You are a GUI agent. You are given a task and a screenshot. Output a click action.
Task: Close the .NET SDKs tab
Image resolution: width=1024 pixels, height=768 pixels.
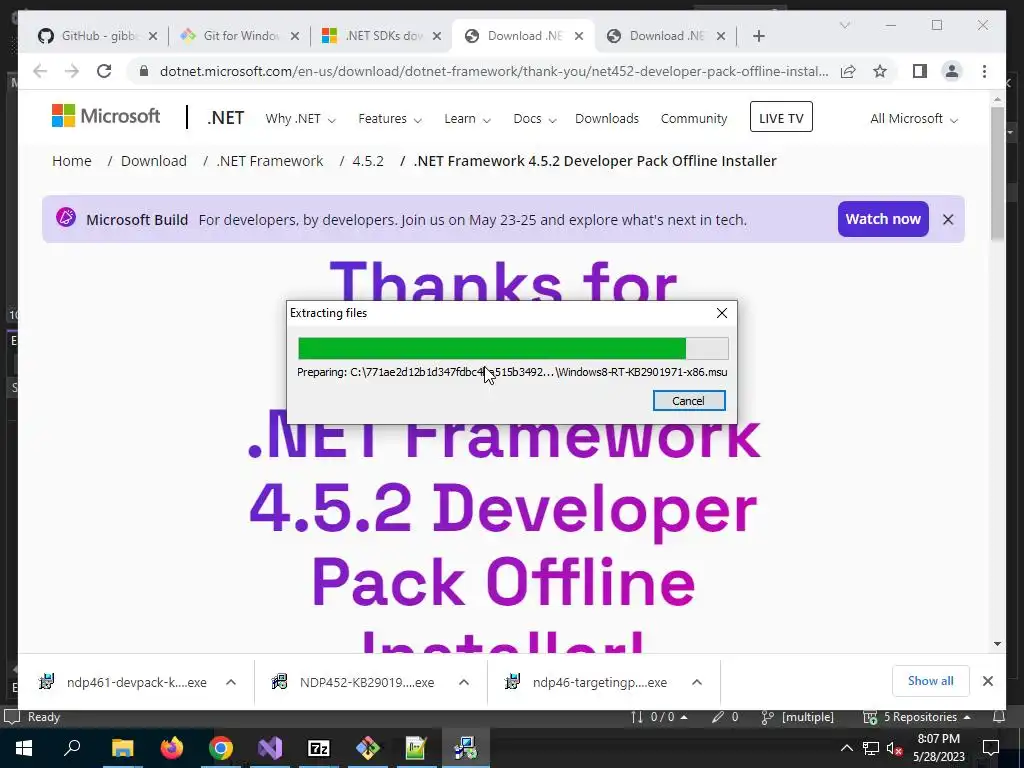tap(437, 36)
